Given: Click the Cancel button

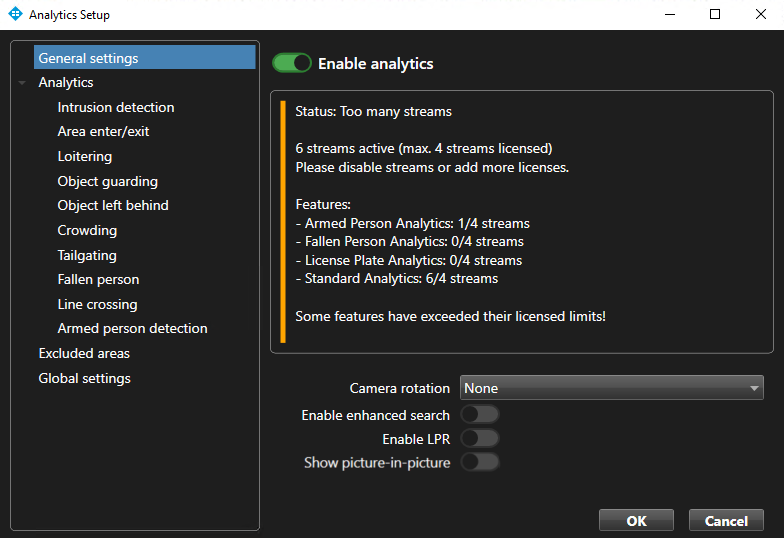Looking at the screenshot, I should point(726,521).
